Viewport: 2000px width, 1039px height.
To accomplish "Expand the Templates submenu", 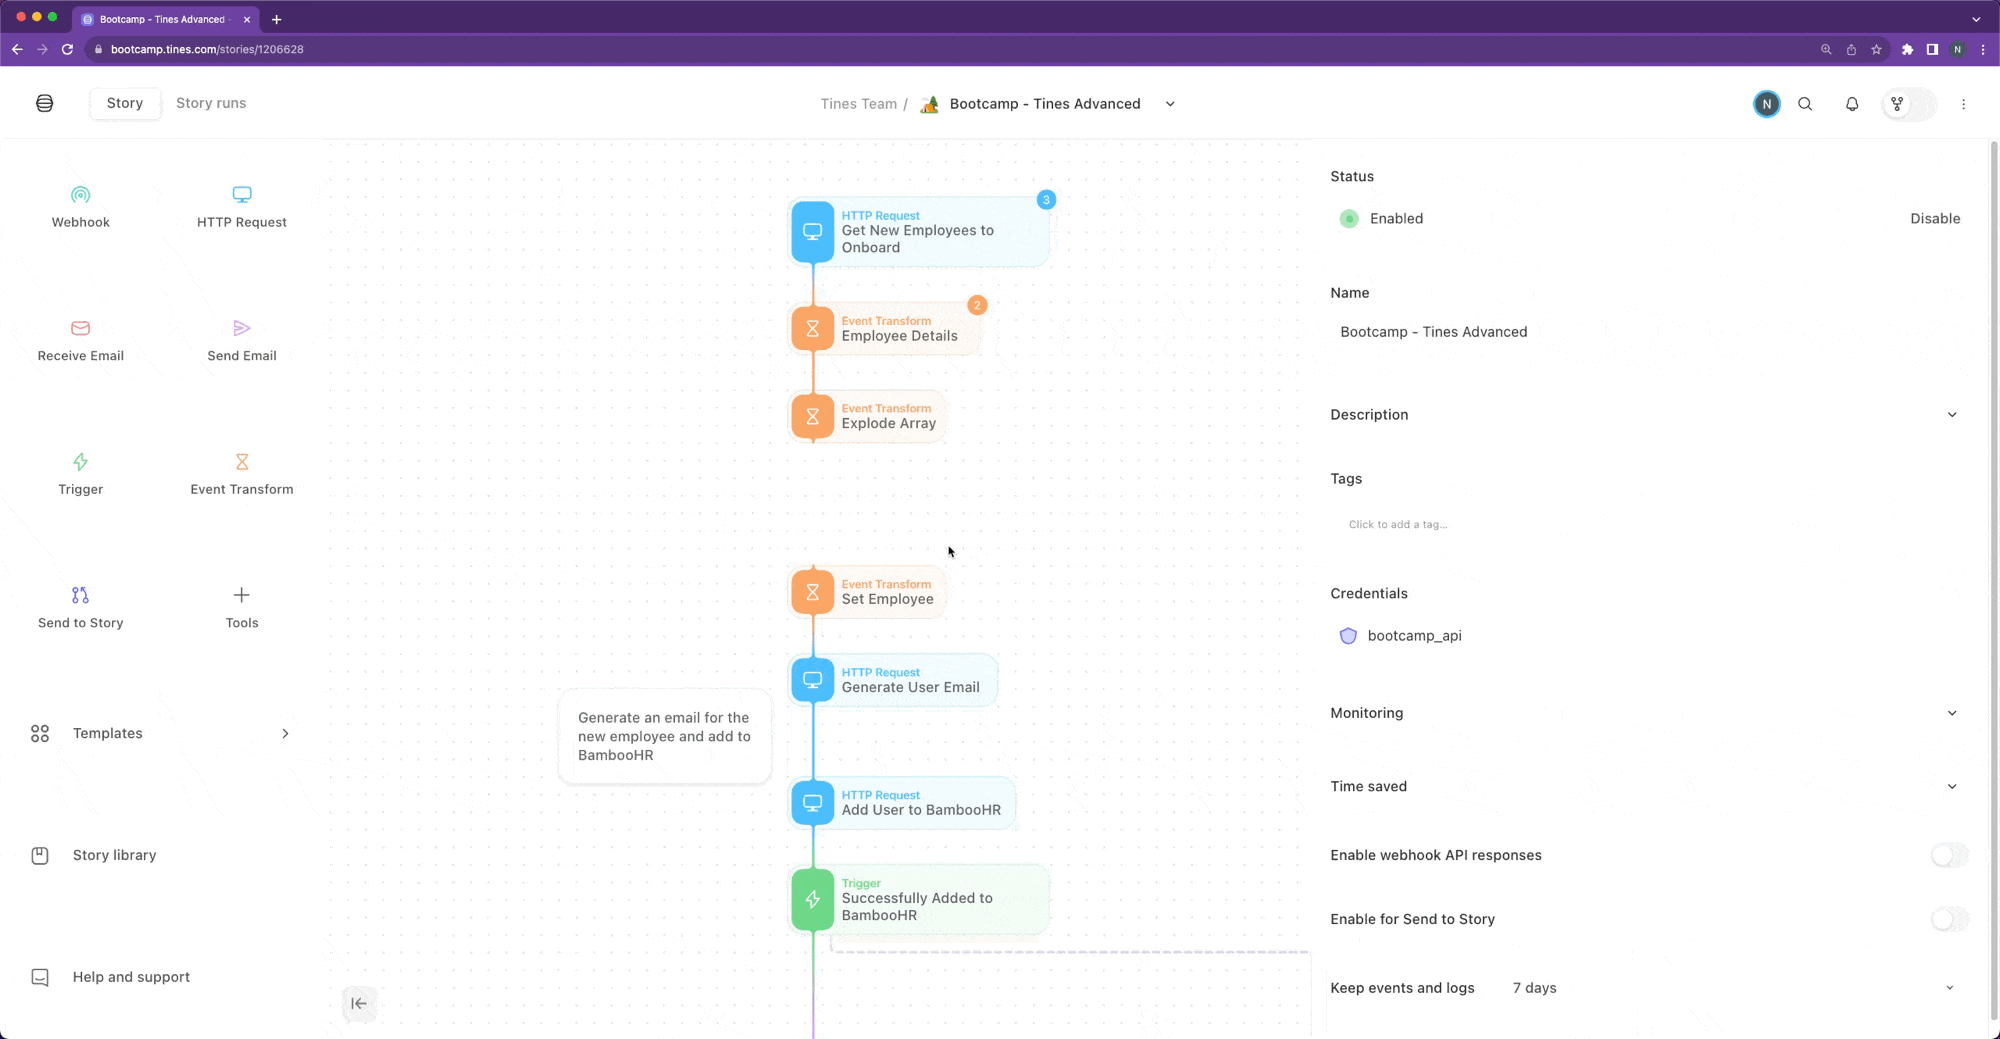I will click(x=285, y=733).
